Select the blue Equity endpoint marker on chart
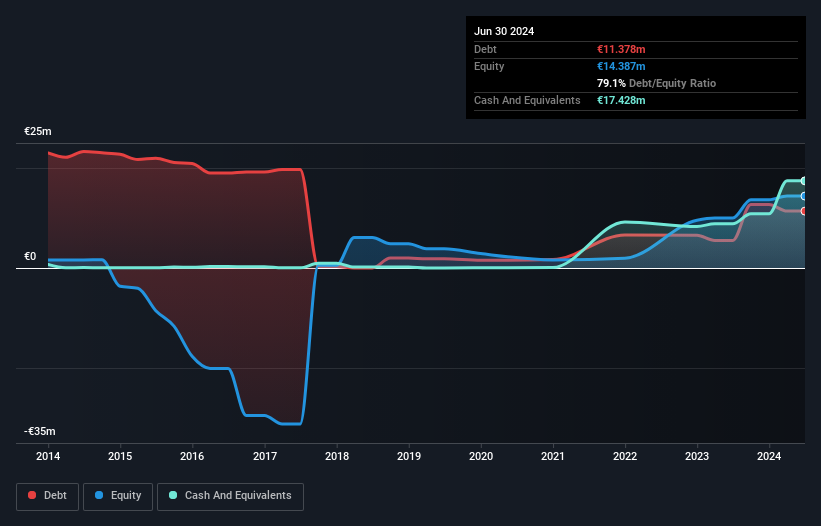 [803, 196]
